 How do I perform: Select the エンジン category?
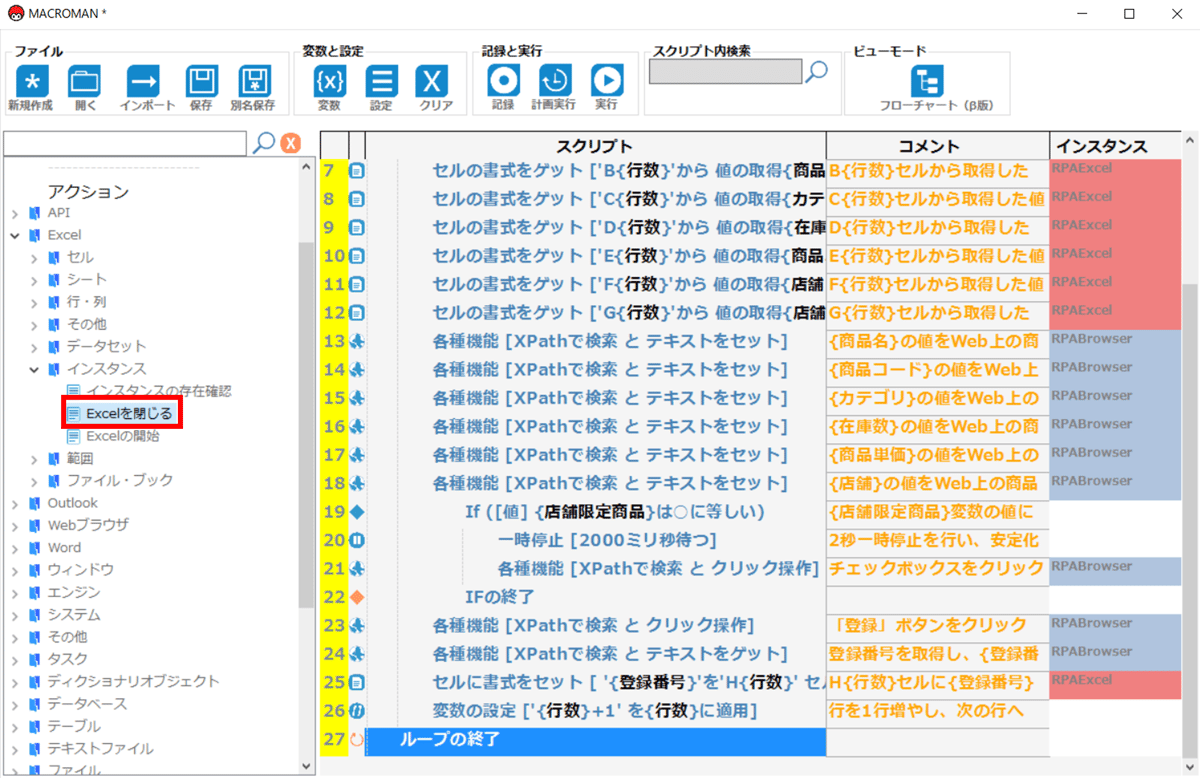pos(74,592)
